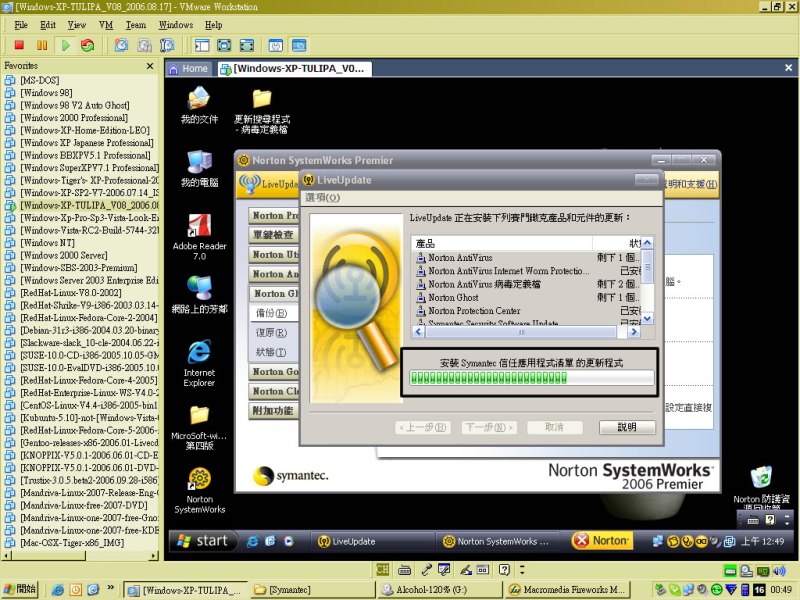Click the green Power On toolbar icon

point(65,45)
